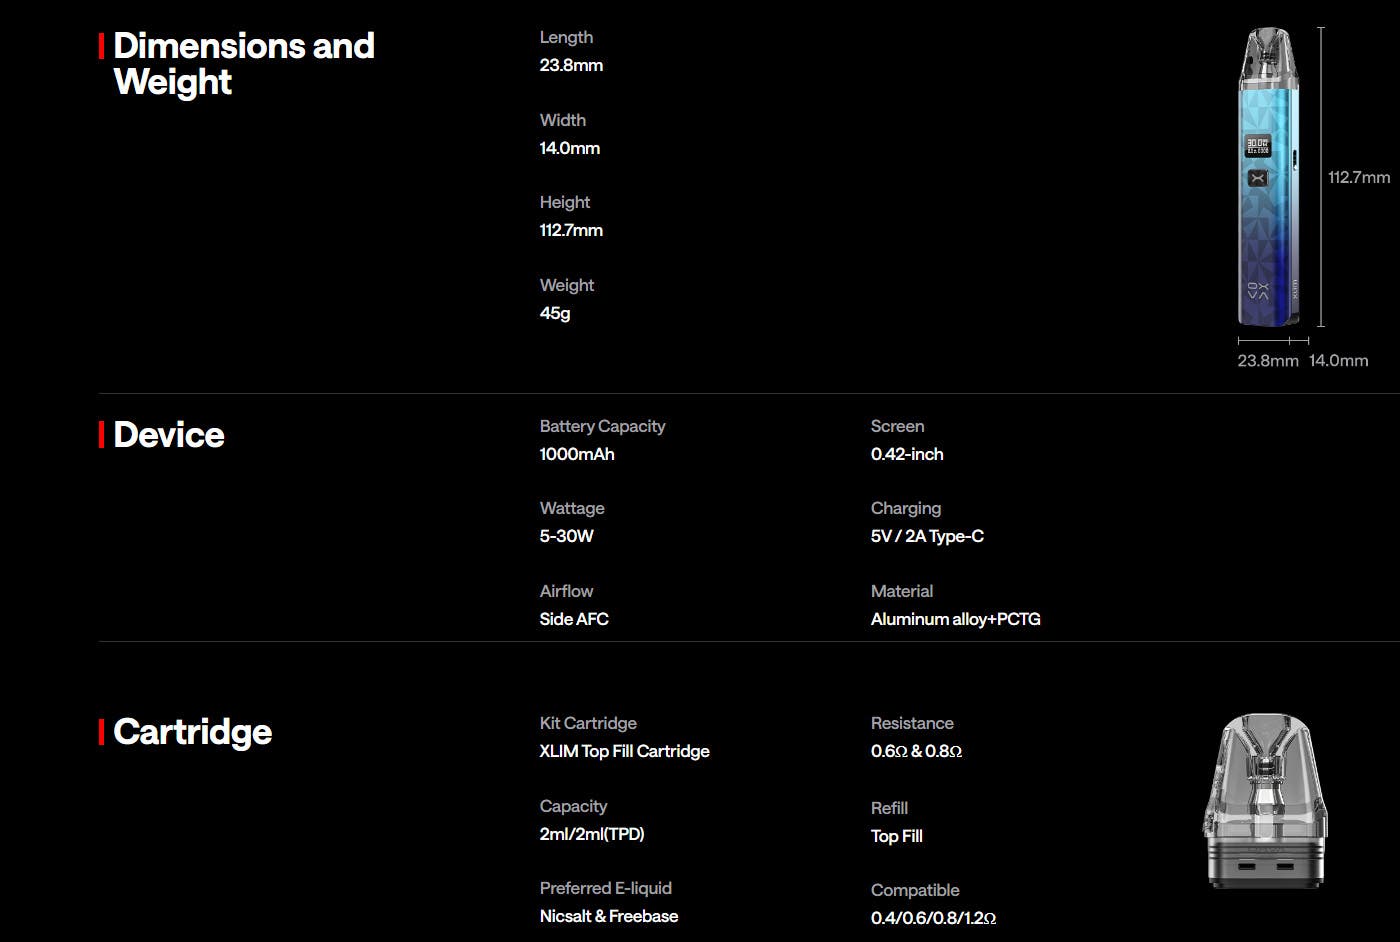Click the vape device product image
Screen dimensions: 1400x942
pyautogui.click(x=1269, y=177)
